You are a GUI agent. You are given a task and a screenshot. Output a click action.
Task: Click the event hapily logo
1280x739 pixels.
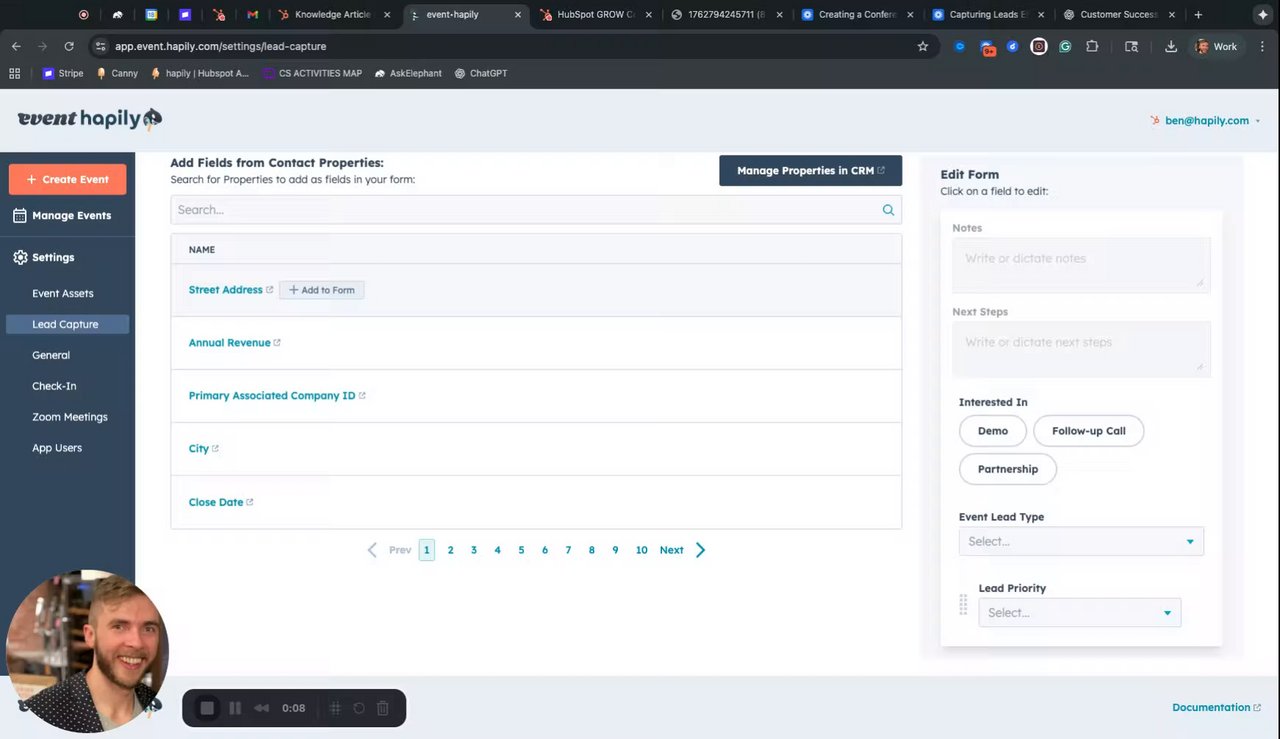point(90,119)
